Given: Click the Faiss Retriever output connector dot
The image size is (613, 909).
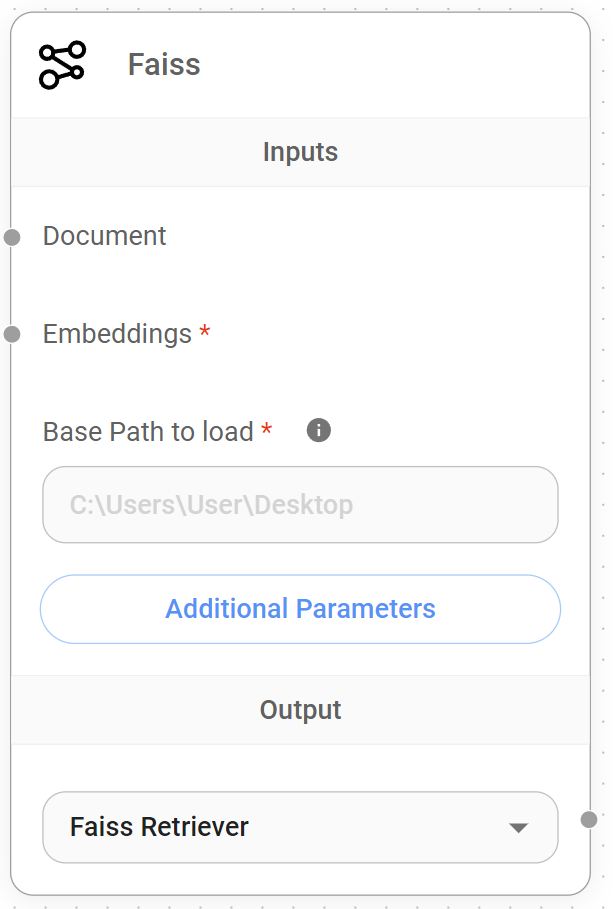Looking at the screenshot, I should (x=589, y=820).
